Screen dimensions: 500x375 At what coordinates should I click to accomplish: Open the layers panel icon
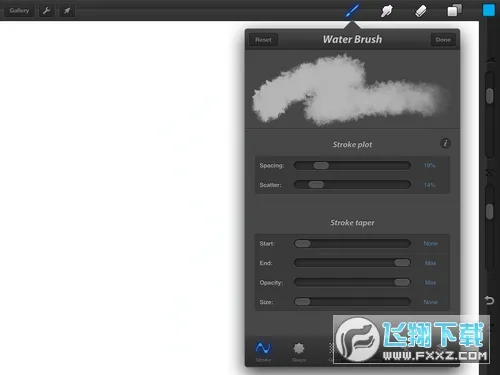click(454, 11)
